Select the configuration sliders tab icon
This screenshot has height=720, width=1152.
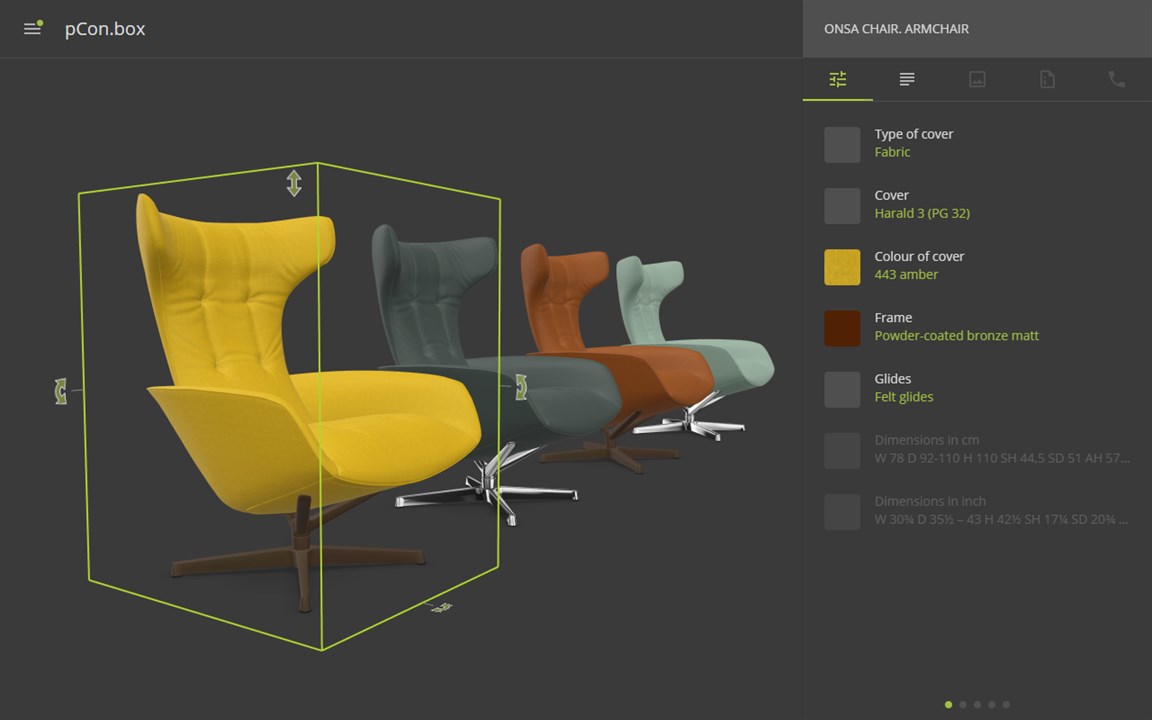coord(838,79)
